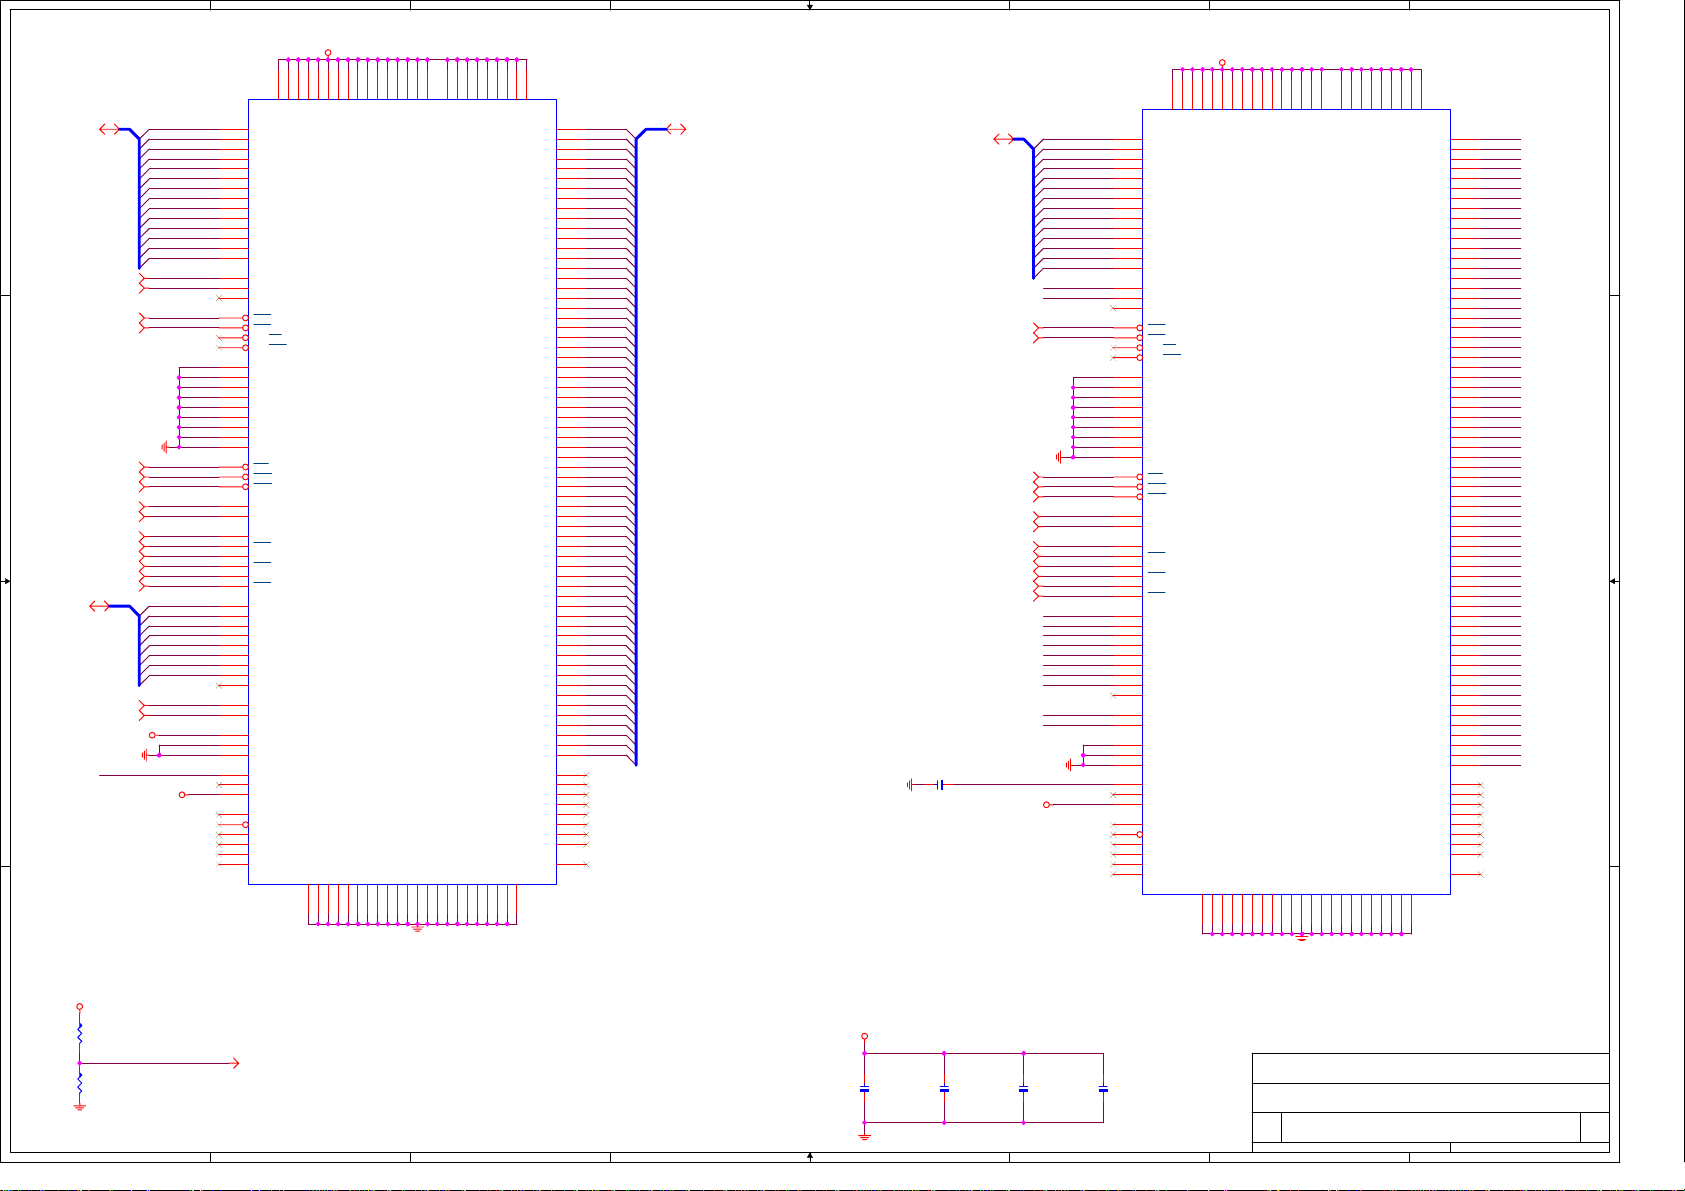This screenshot has width=1685, height=1191.
Task: Select fourth capacitor in decoupling bank
Action: tap(1103, 1088)
